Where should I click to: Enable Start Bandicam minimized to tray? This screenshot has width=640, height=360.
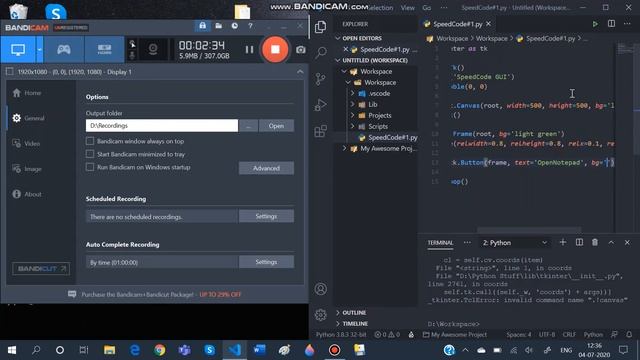pos(90,154)
